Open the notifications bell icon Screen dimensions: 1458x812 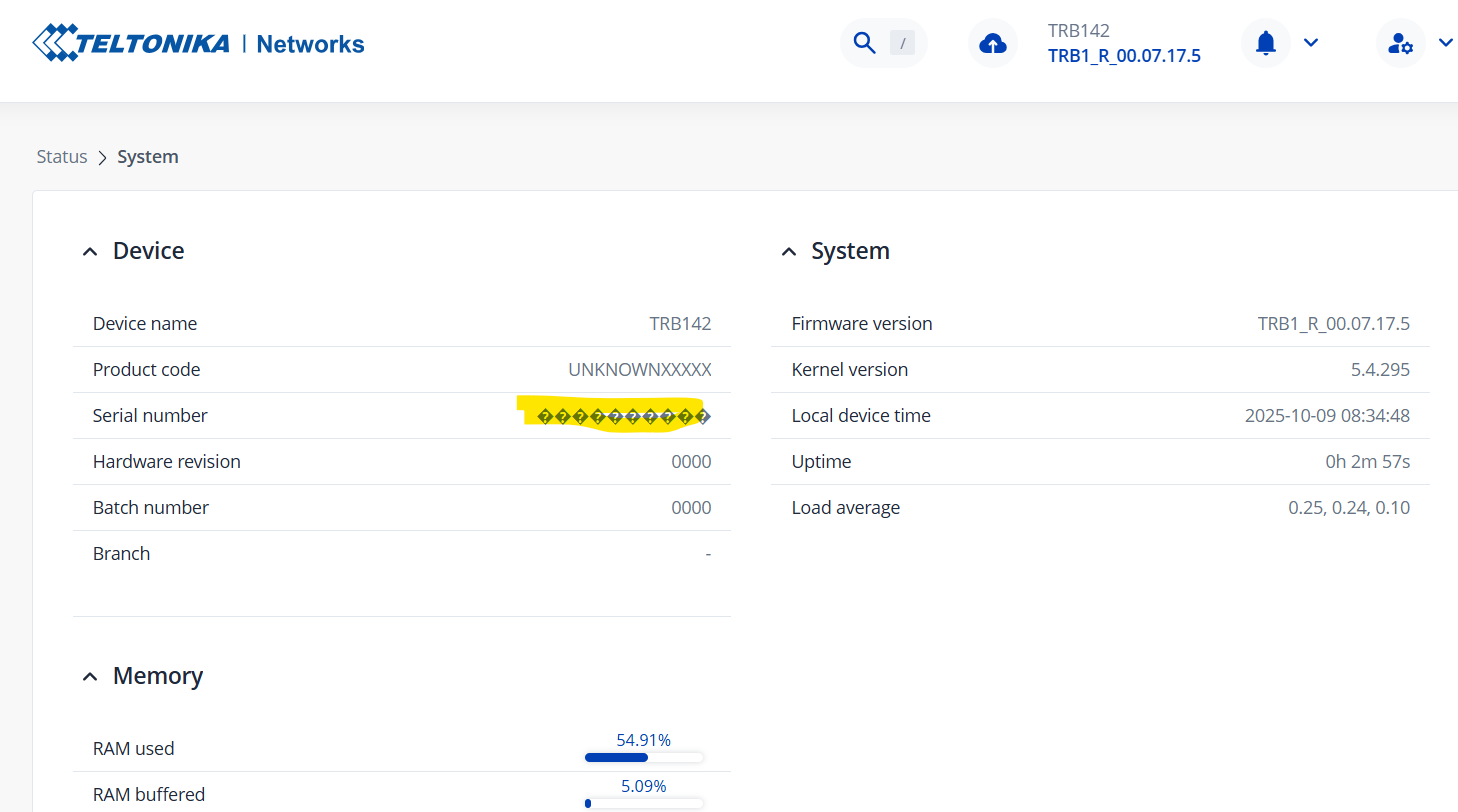1266,43
